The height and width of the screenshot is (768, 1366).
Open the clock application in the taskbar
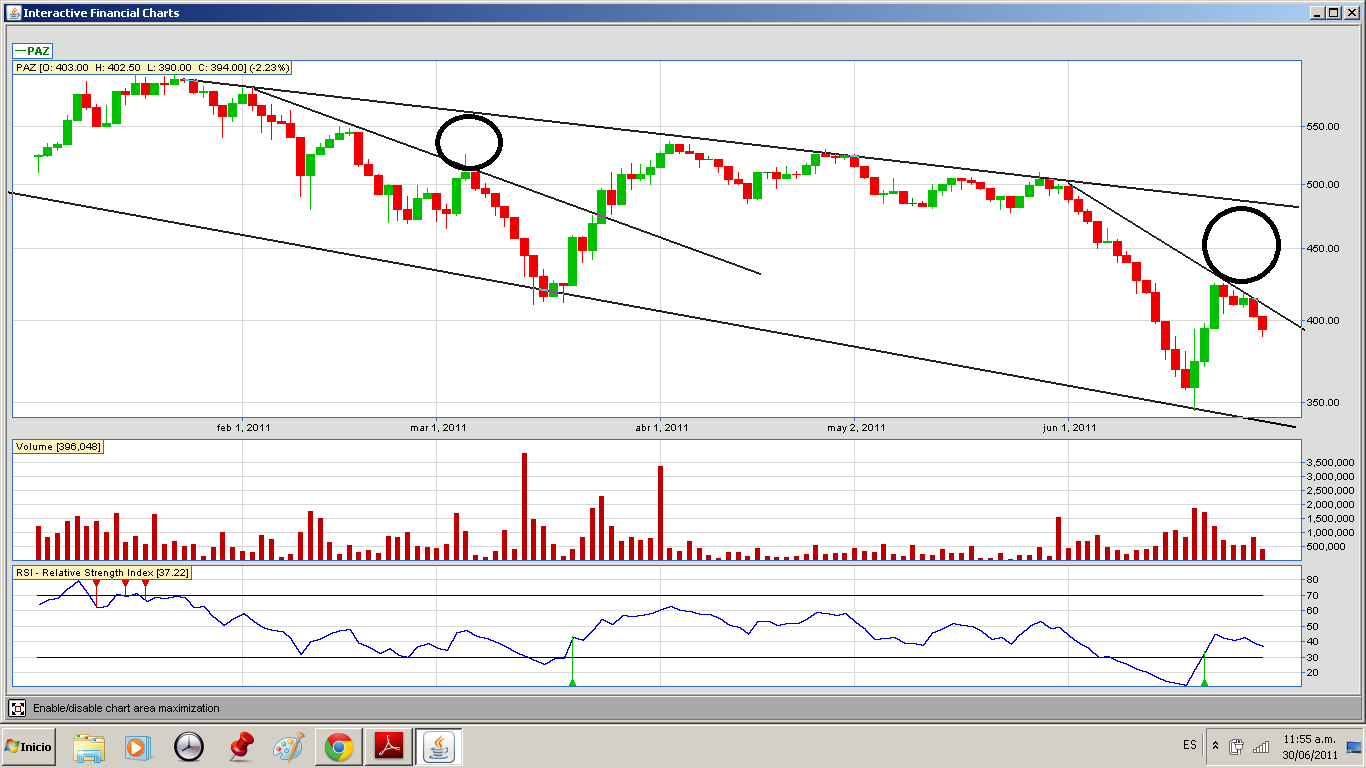[x=188, y=747]
